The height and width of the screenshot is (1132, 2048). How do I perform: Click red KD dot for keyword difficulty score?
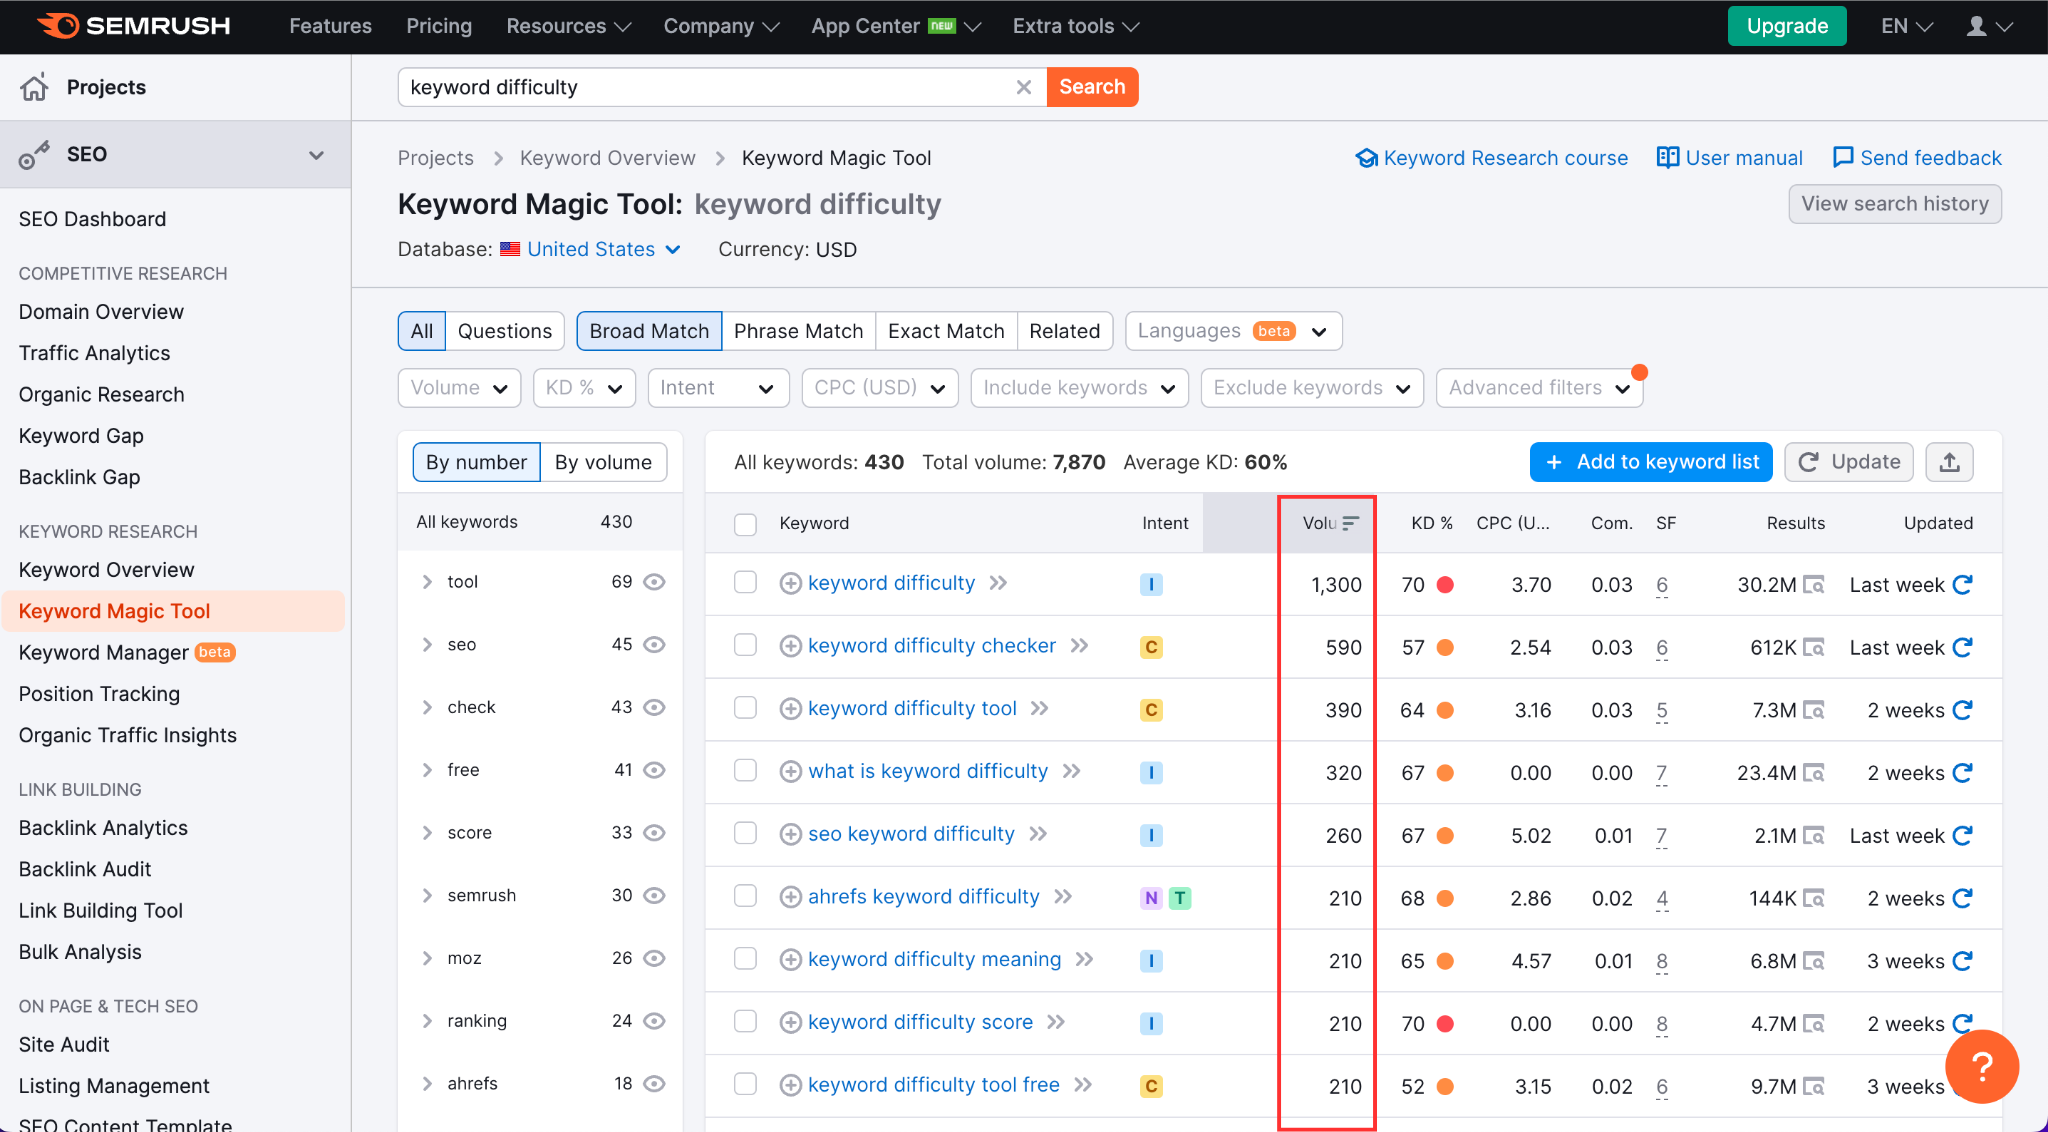pos(1445,1024)
